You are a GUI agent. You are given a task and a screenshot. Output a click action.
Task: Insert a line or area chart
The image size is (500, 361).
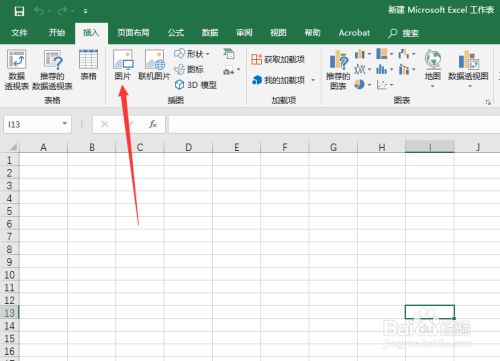point(362,69)
